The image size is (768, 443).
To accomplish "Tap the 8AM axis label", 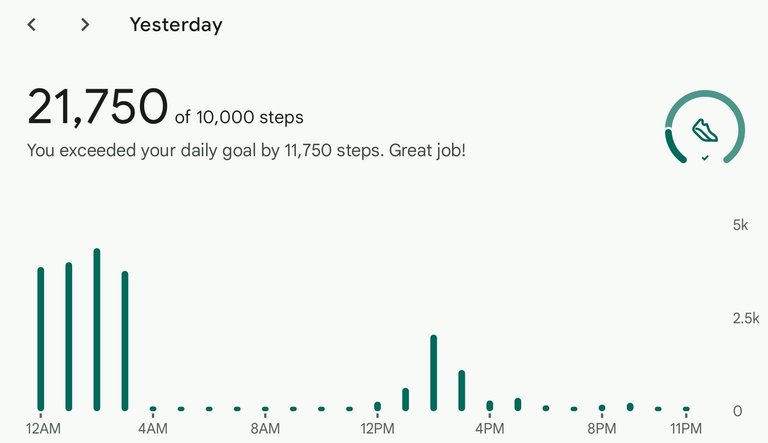I will (x=265, y=429).
